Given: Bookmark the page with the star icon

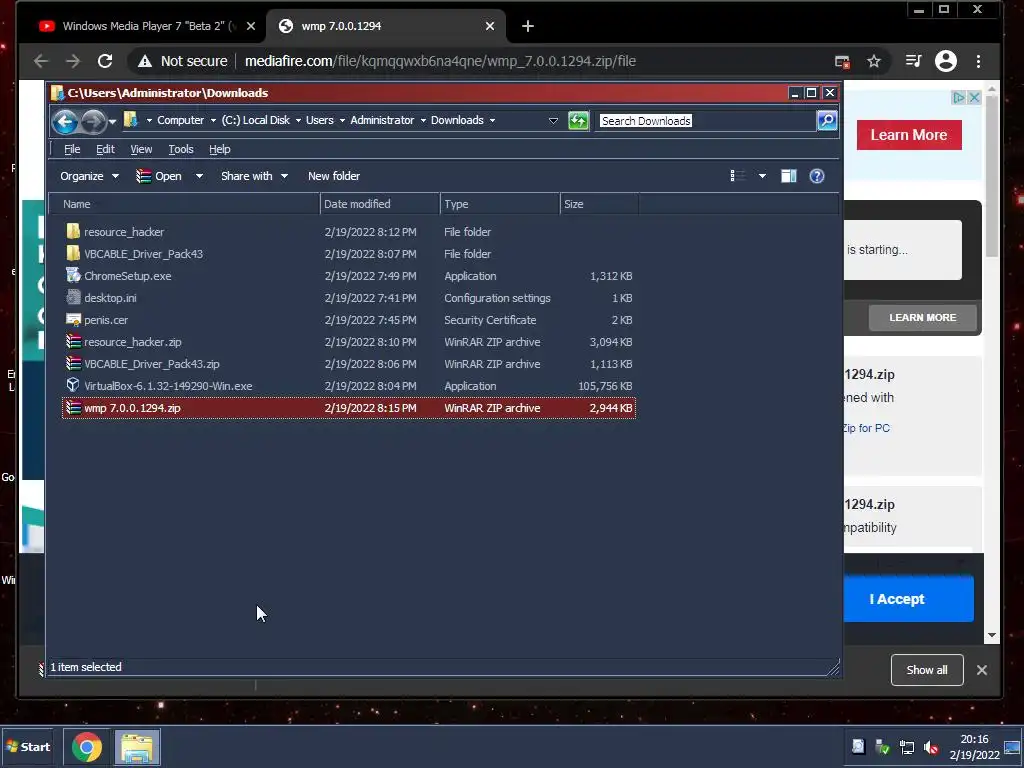Looking at the screenshot, I should click(x=874, y=61).
